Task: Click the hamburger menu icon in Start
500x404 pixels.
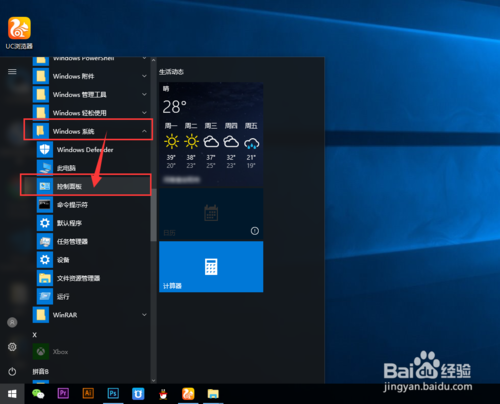Action: pyautogui.click(x=12, y=72)
